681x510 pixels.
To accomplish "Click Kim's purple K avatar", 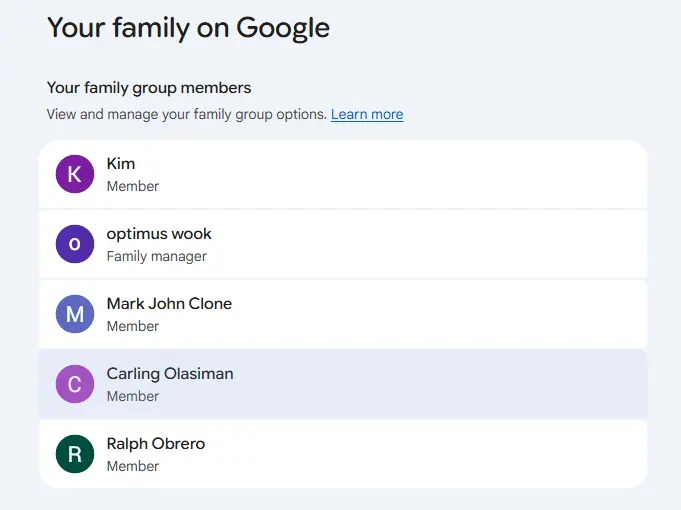I will click(75, 174).
